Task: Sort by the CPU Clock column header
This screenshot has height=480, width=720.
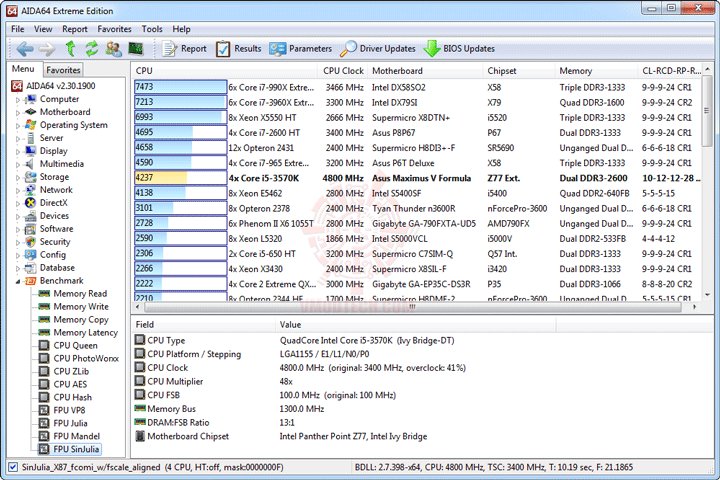Action: coord(343,71)
